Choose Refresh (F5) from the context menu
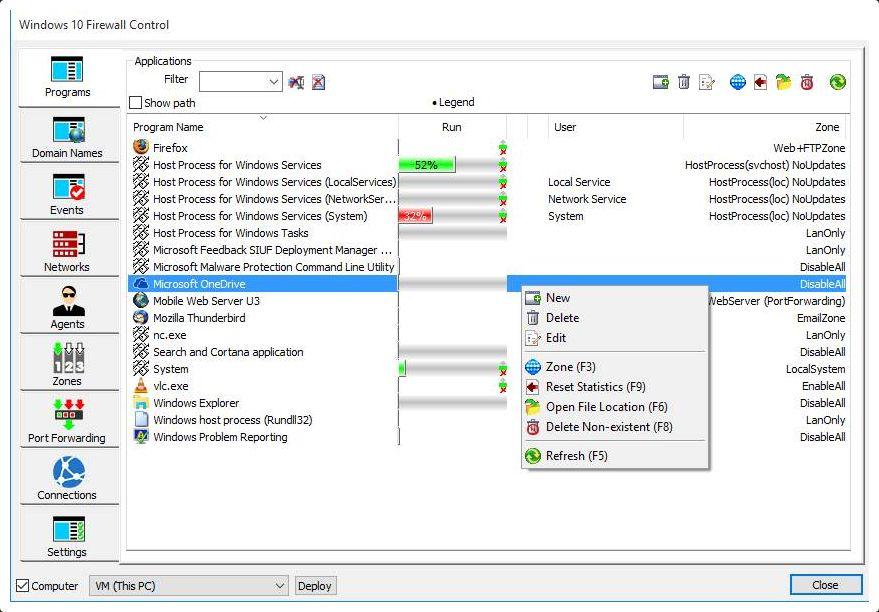This screenshot has height=612, width=879. 615,456
